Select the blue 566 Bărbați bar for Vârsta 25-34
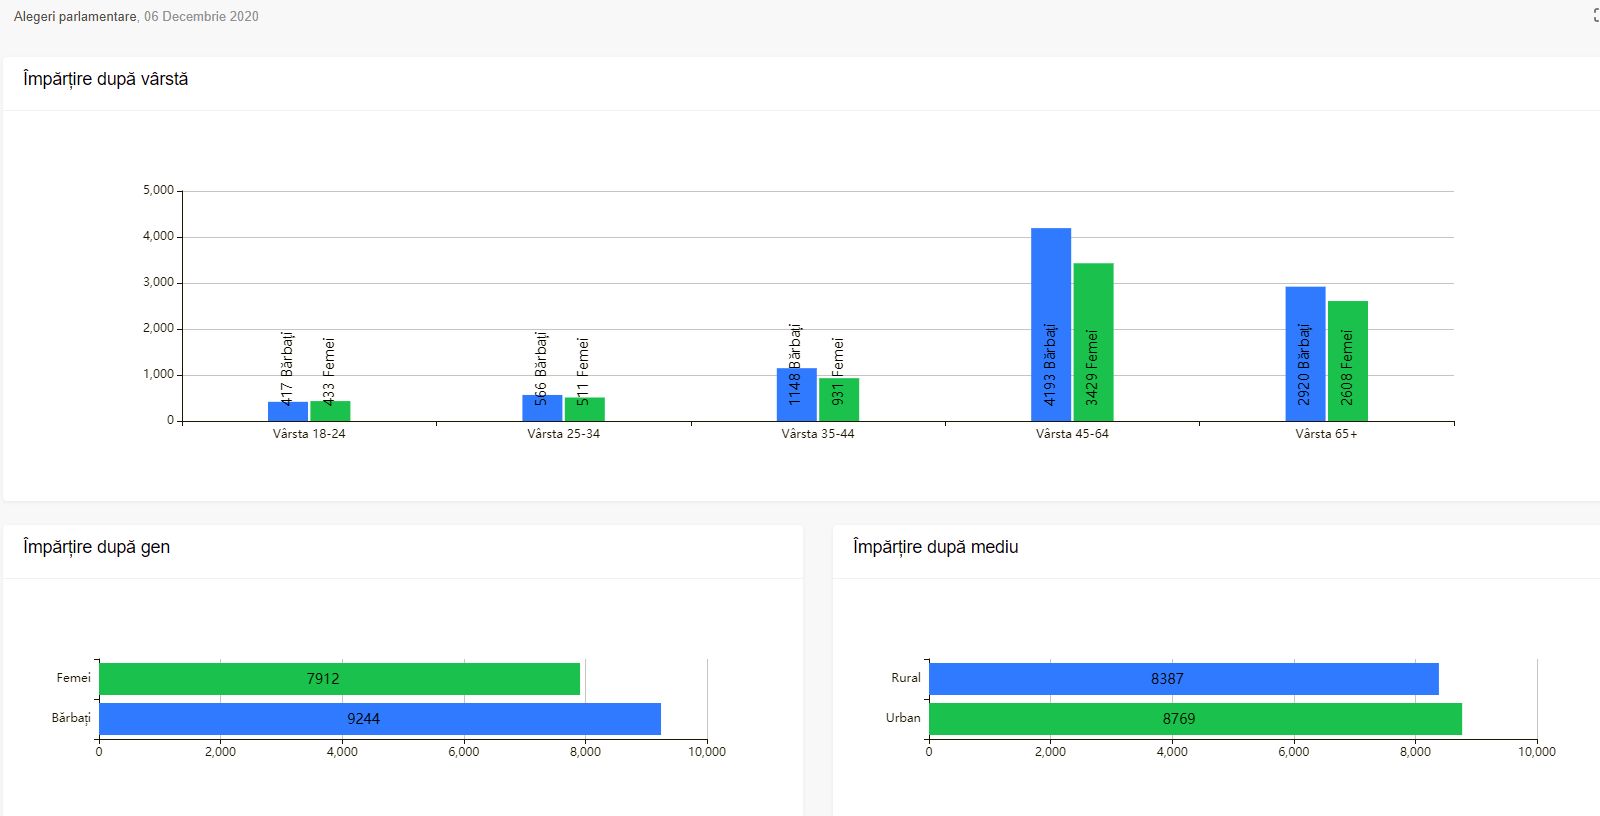The image size is (1600, 816). pos(542,408)
